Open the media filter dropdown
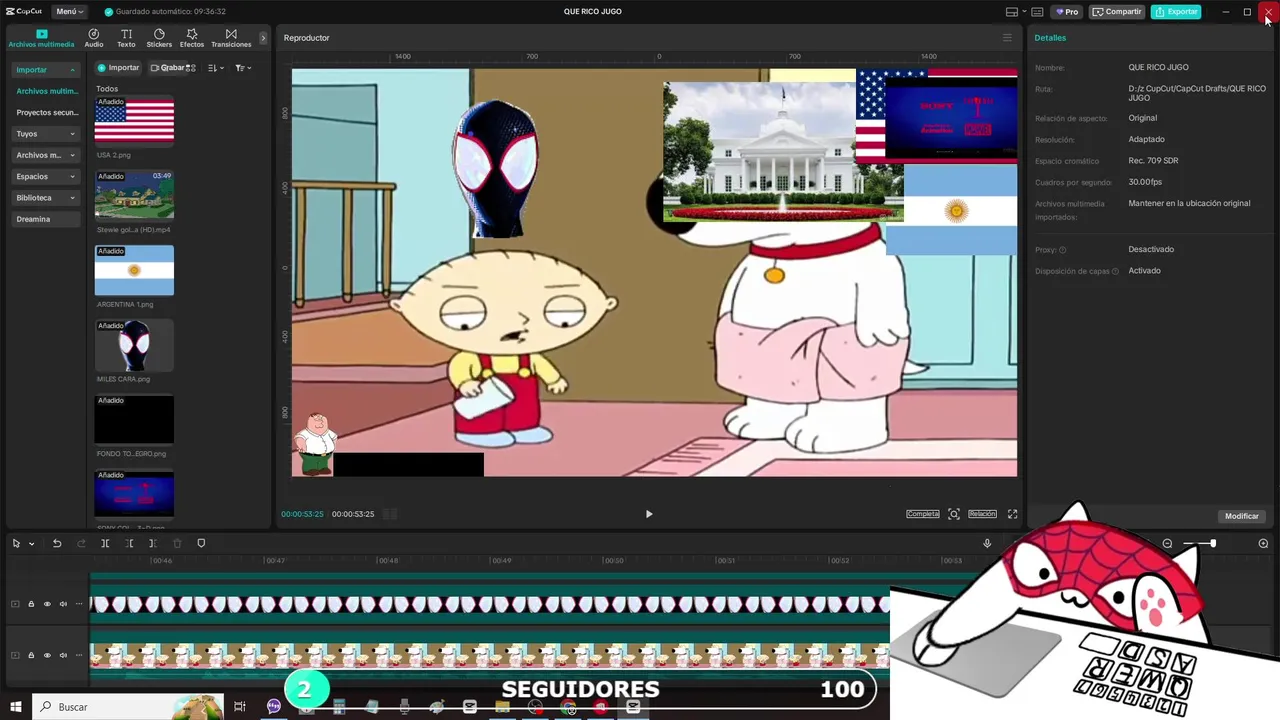Screen dimensions: 1280x720 pos(243,68)
